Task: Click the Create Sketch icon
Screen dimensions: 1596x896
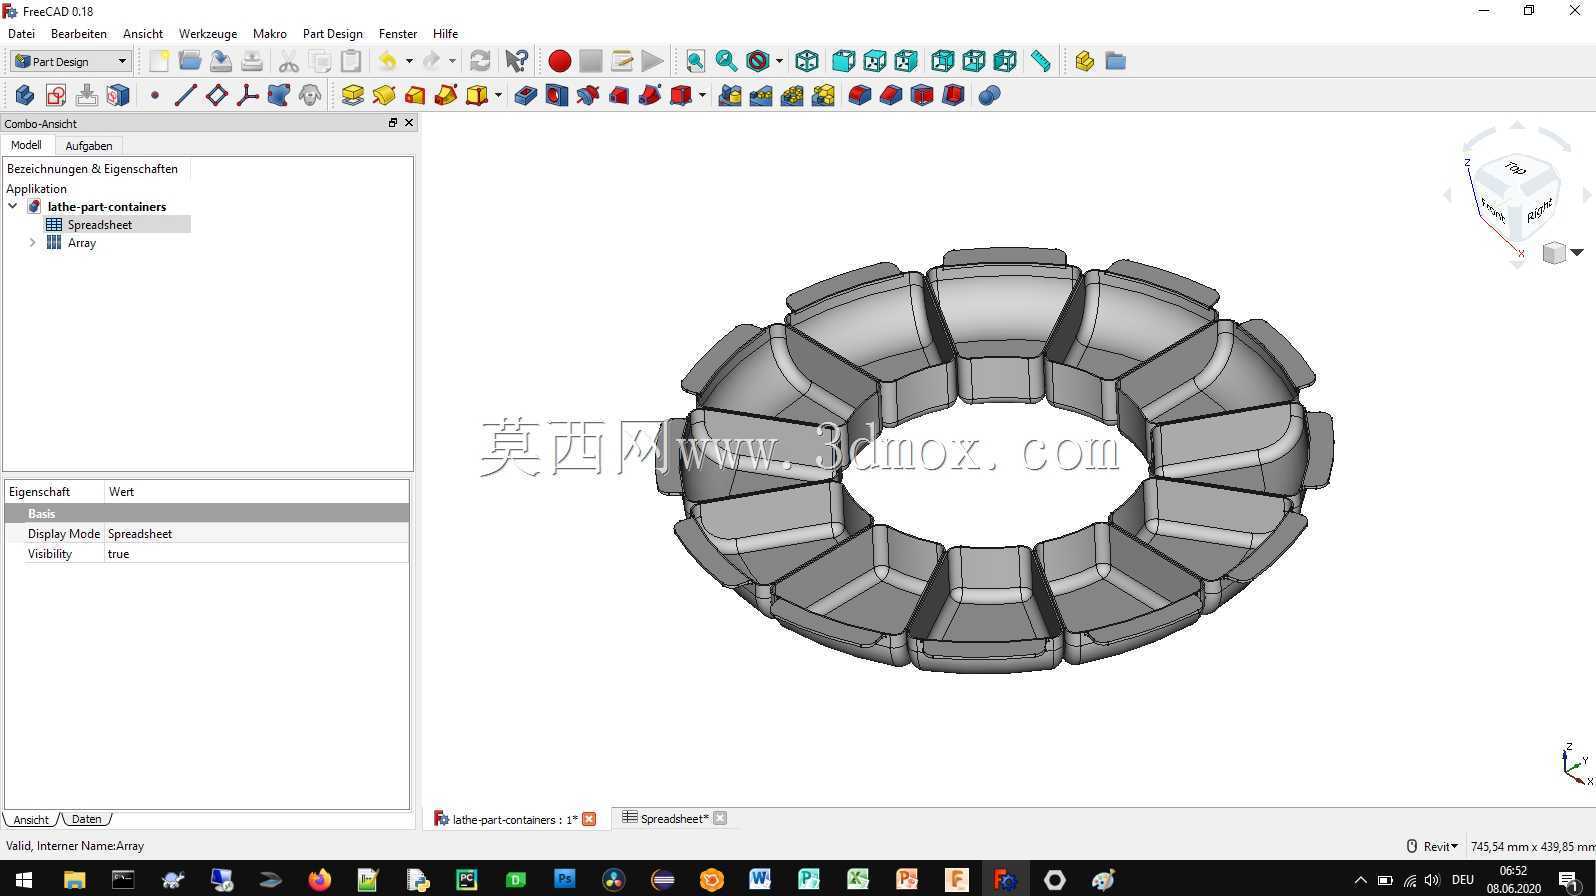Action: click(56, 95)
